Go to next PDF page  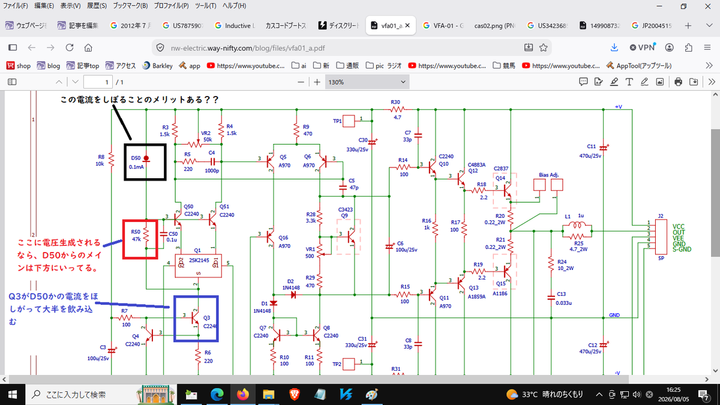(75, 82)
